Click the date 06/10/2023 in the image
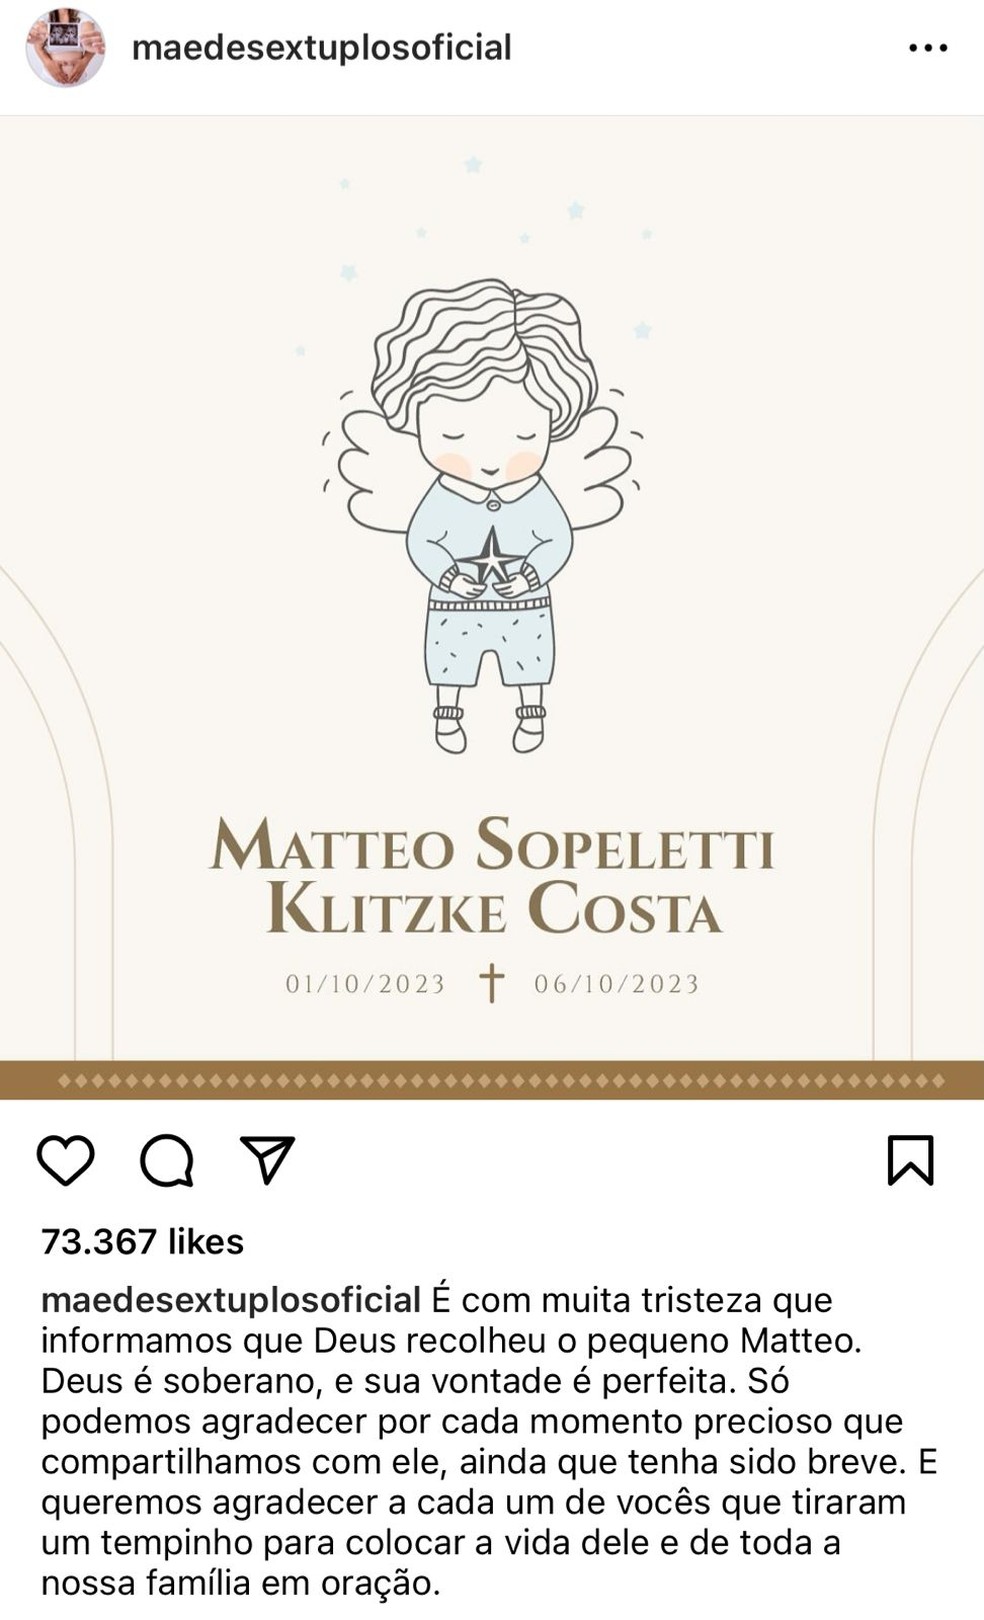Image resolution: width=984 pixels, height=1620 pixels. click(616, 984)
